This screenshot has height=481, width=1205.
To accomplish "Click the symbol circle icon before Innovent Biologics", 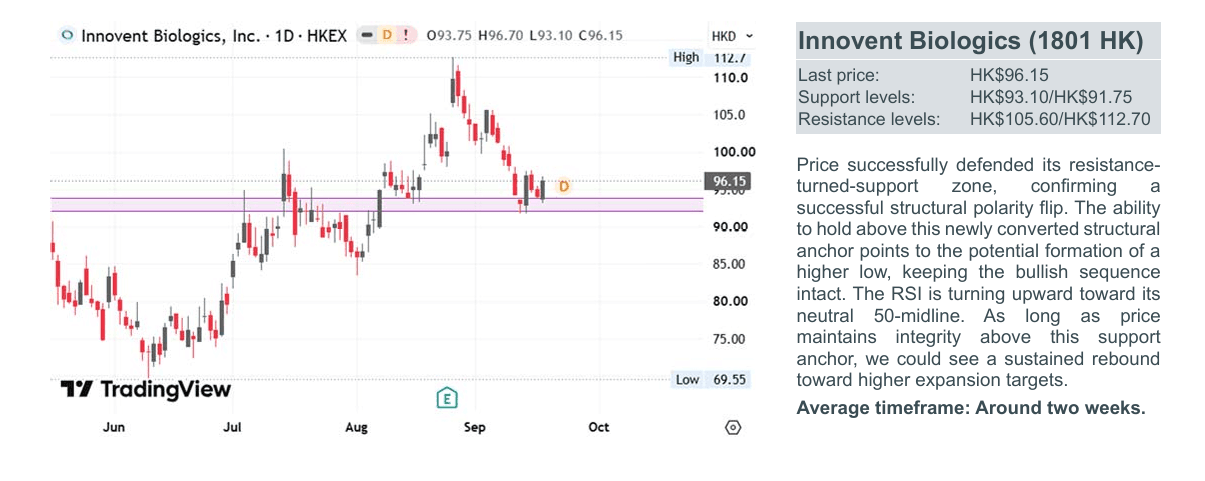I will pos(67,35).
